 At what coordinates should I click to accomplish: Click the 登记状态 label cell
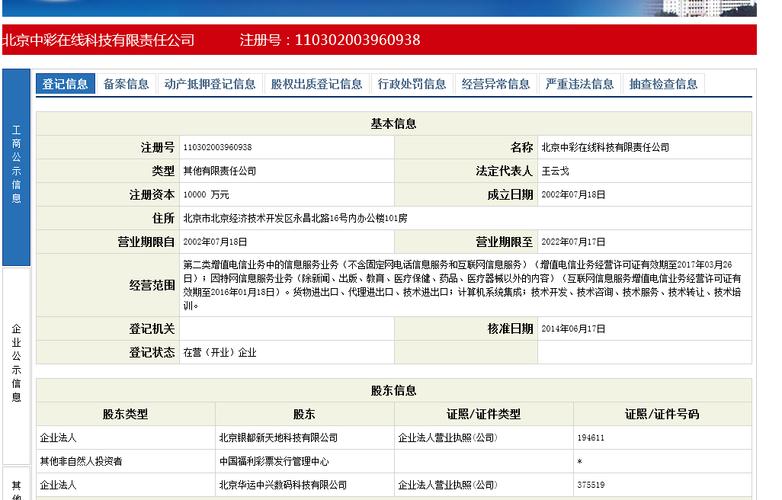click(108, 352)
